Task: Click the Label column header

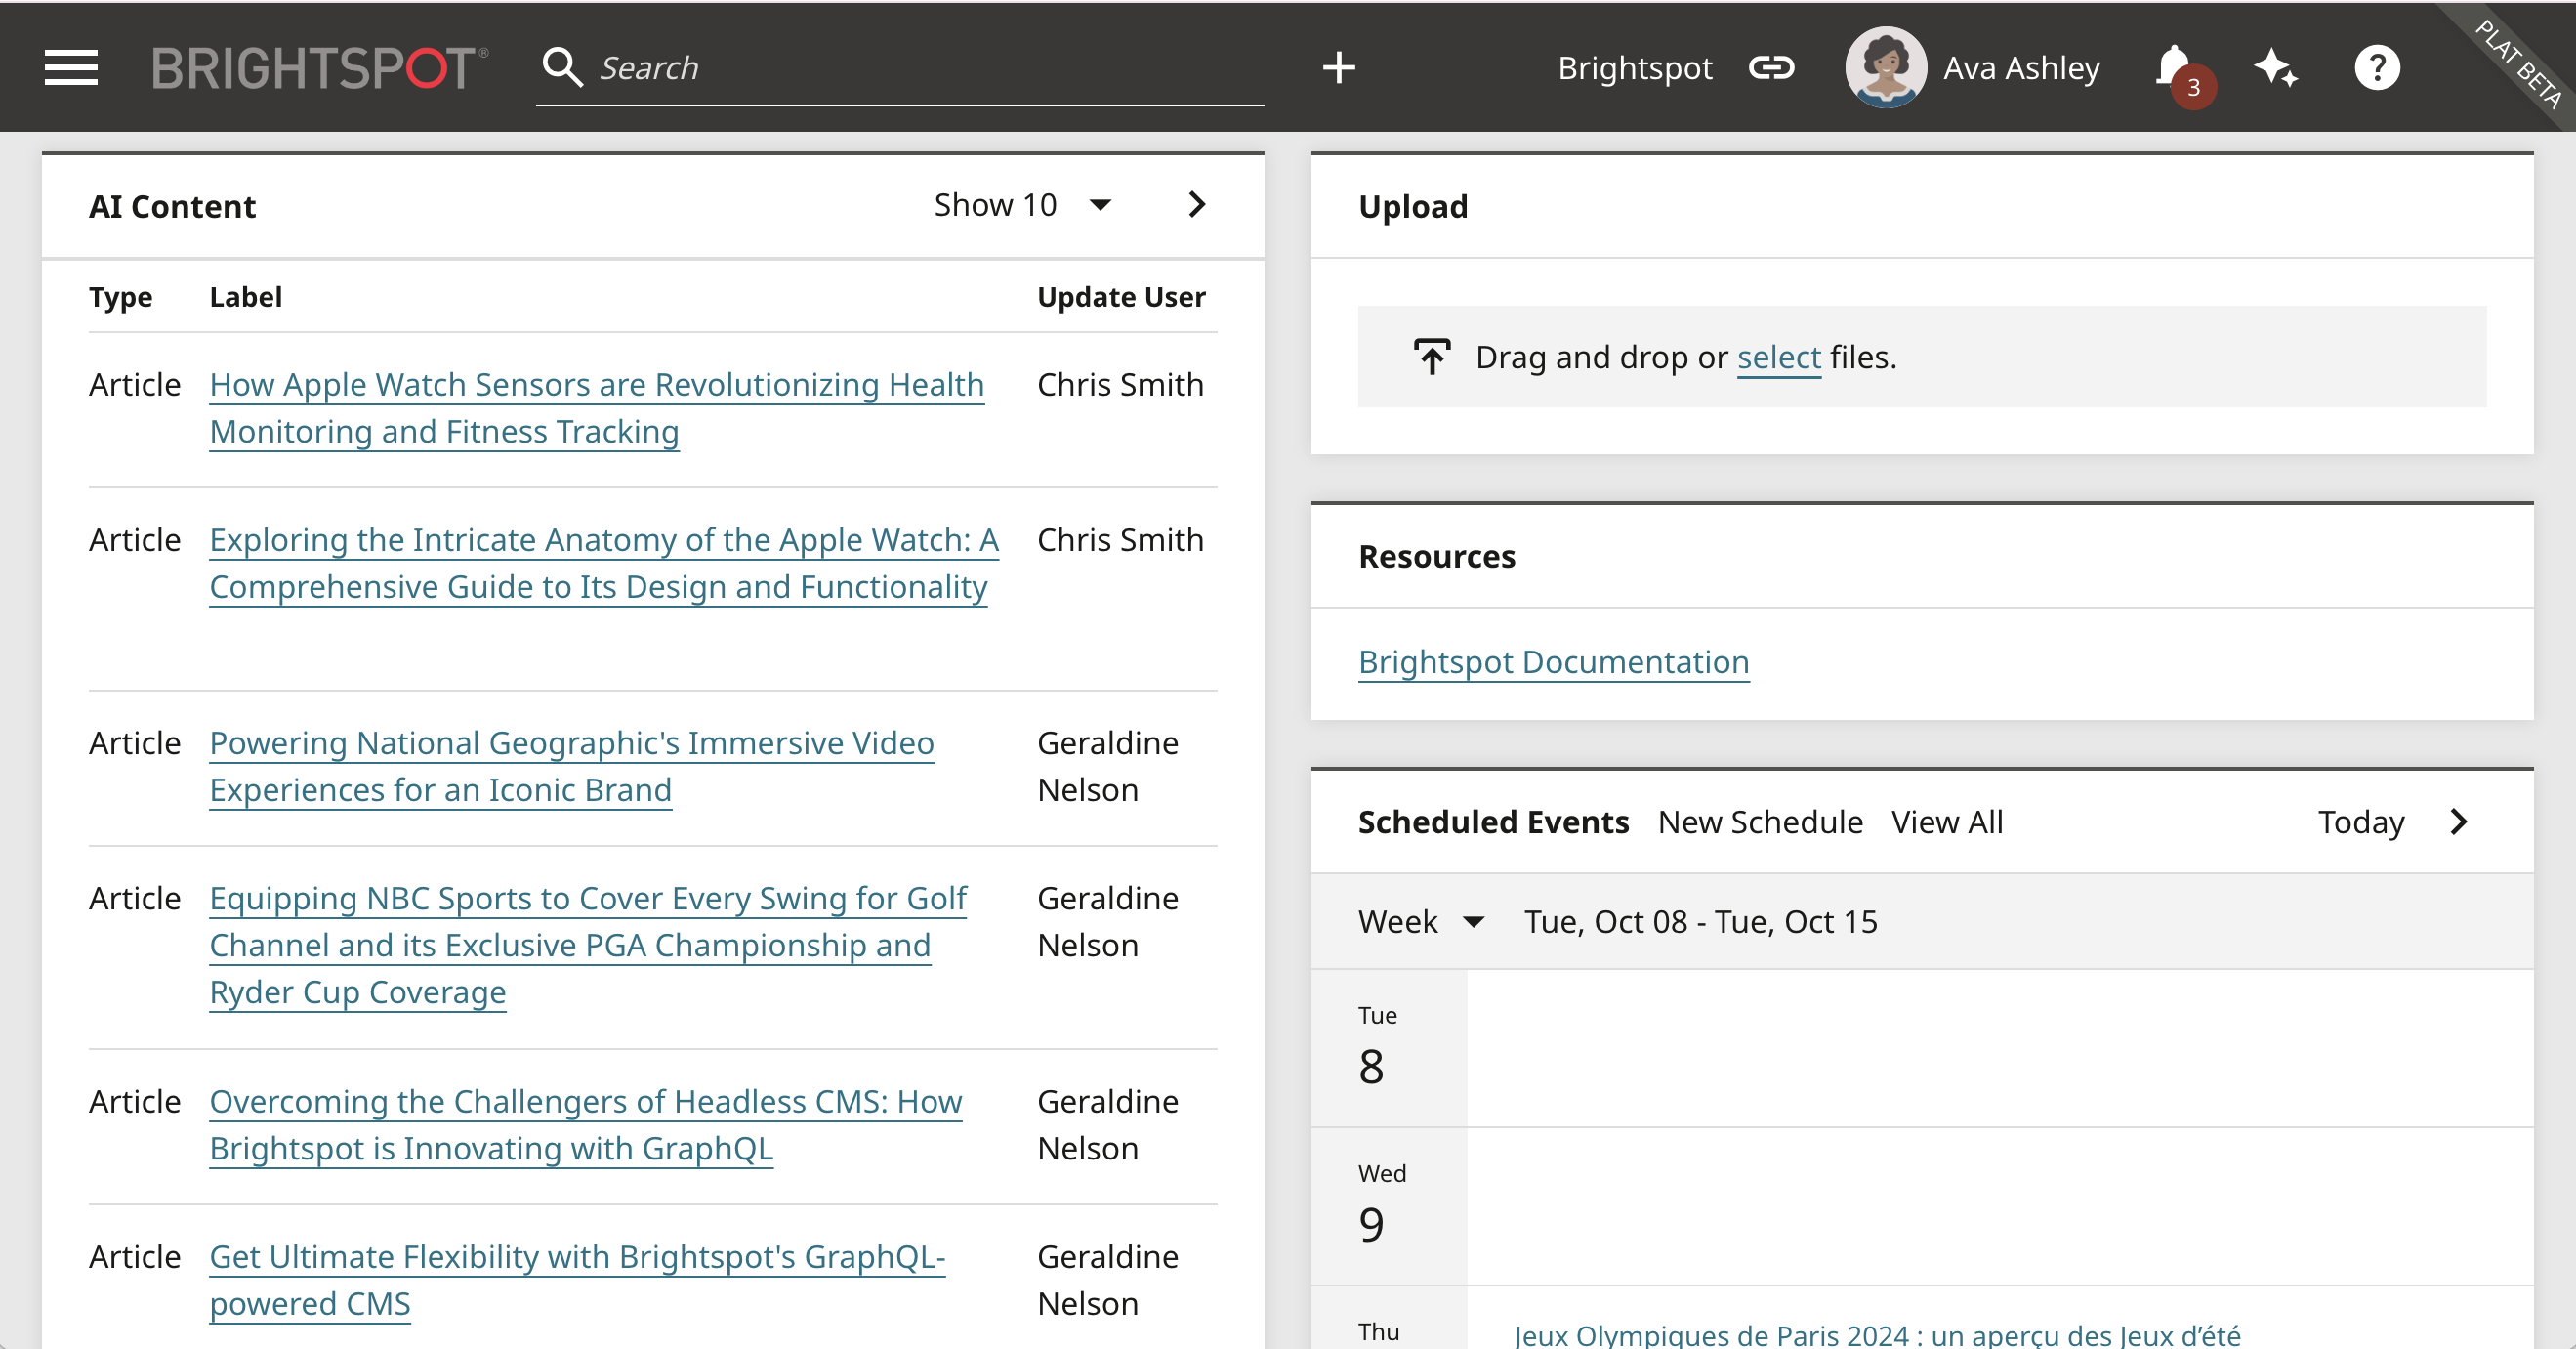Action: pos(246,297)
